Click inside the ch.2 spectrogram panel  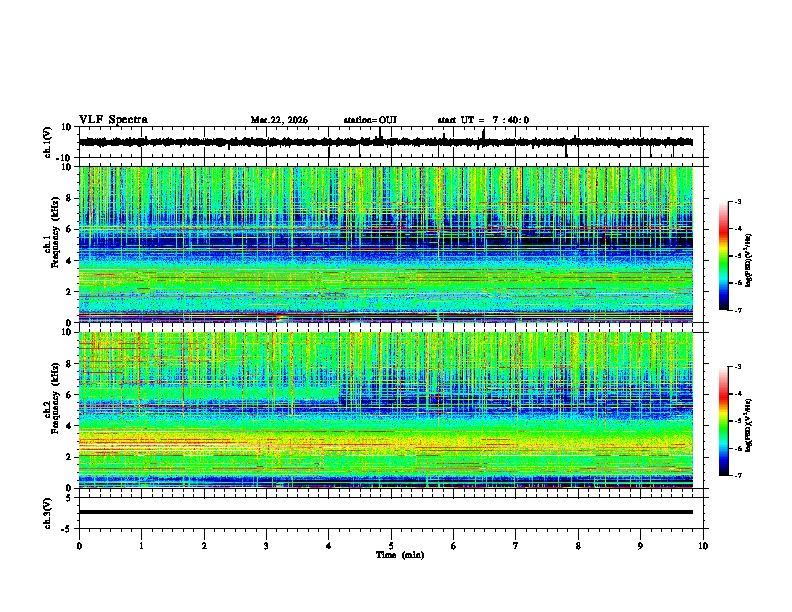pyautogui.click(x=386, y=410)
